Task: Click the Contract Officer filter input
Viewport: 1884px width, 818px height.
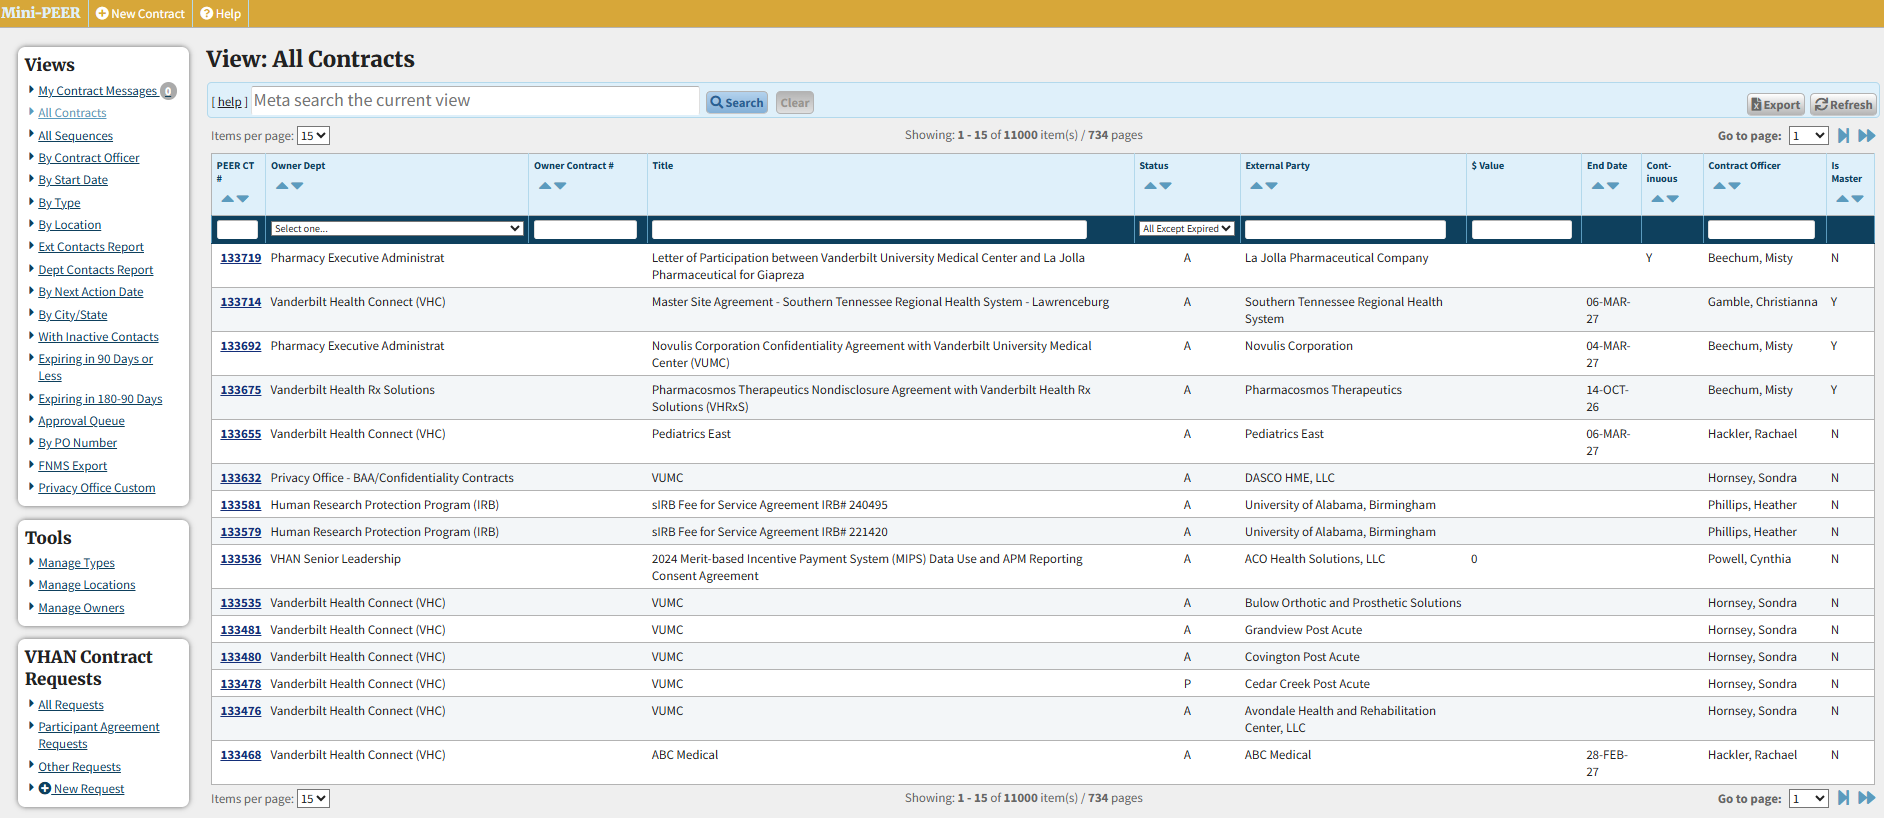Action: coord(1761,229)
